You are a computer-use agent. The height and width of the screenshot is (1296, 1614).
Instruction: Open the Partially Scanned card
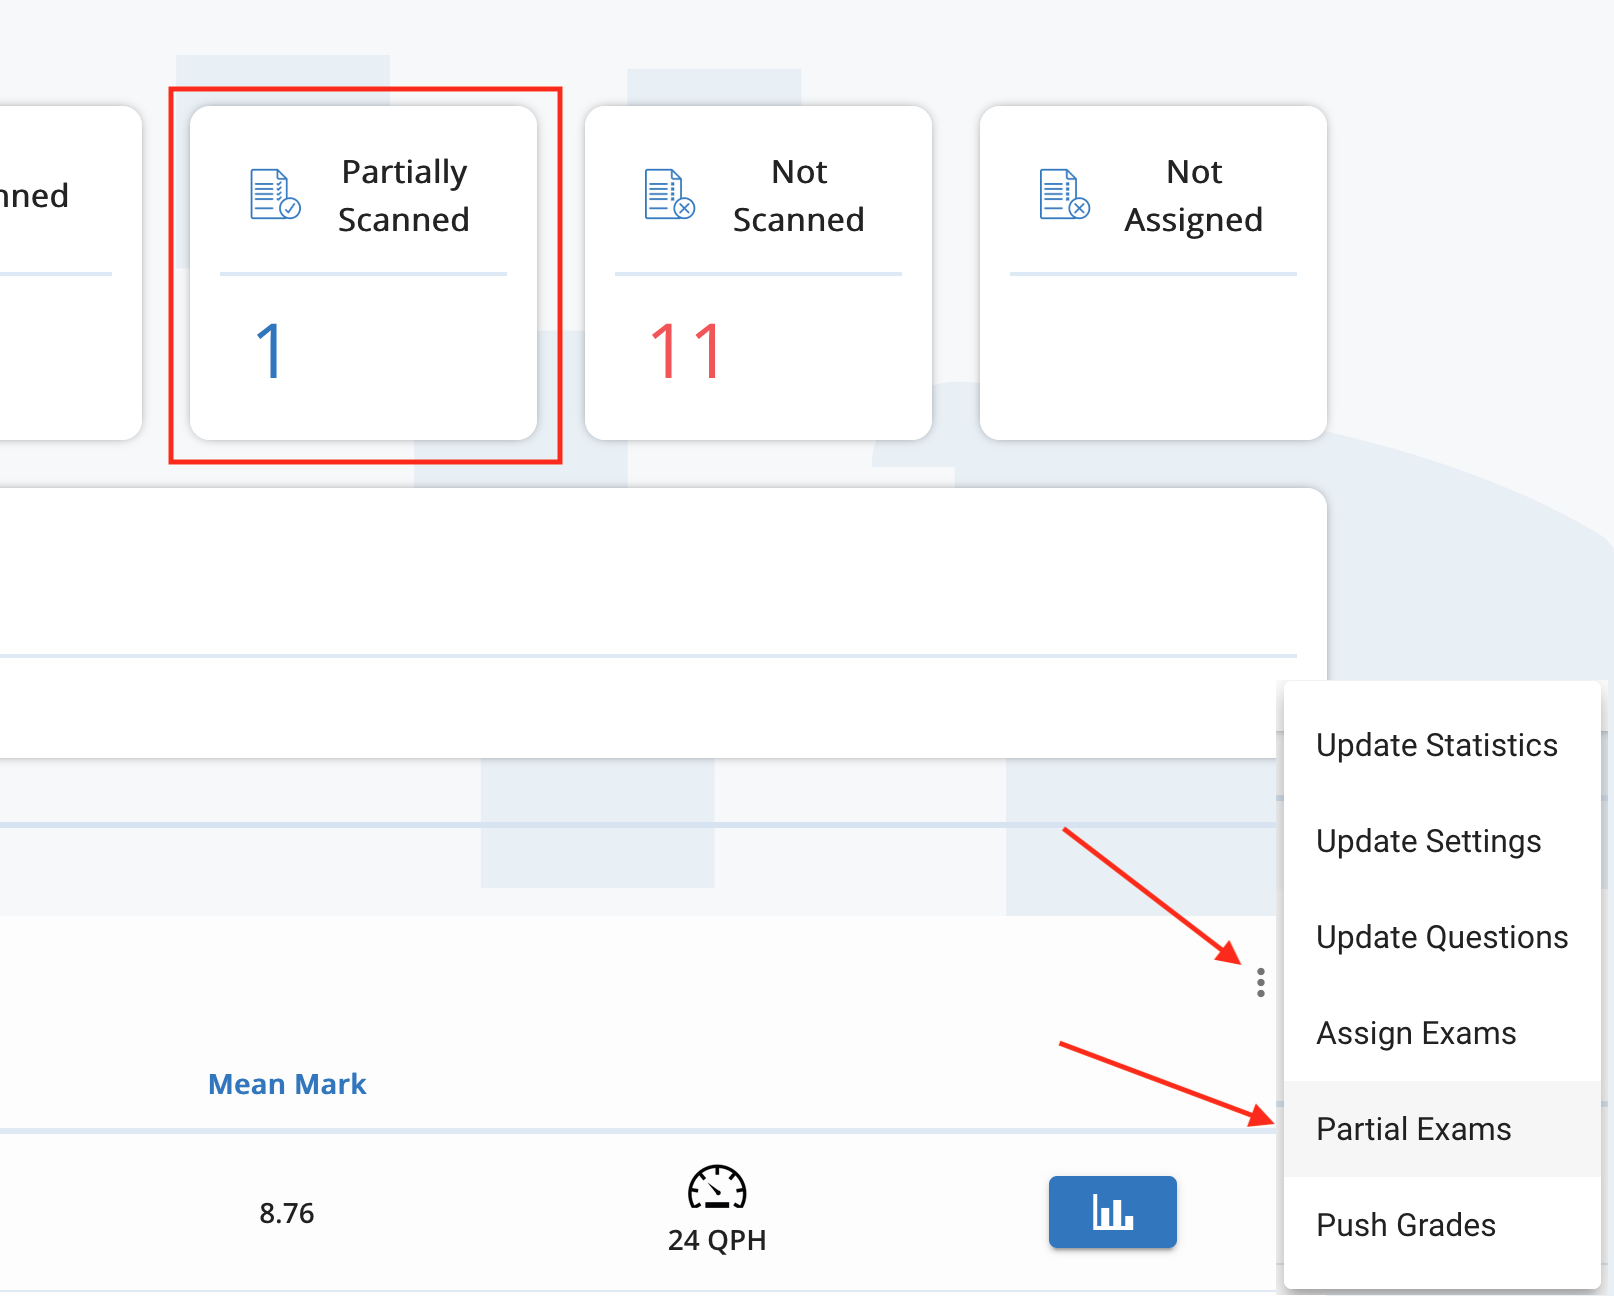click(x=363, y=273)
